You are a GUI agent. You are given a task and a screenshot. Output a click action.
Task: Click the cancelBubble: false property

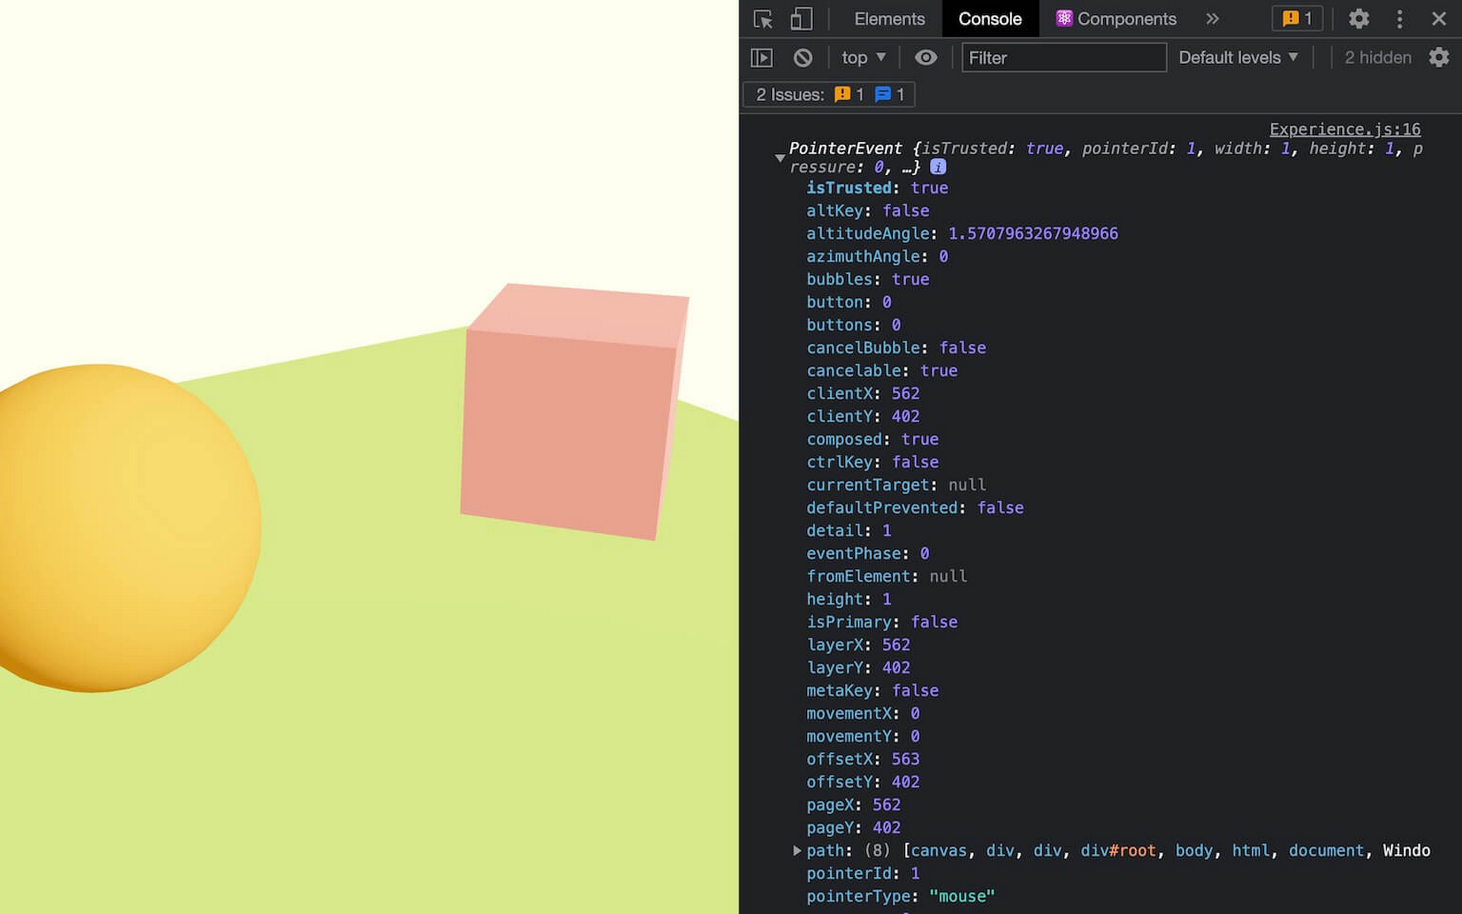[x=896, y=348]
